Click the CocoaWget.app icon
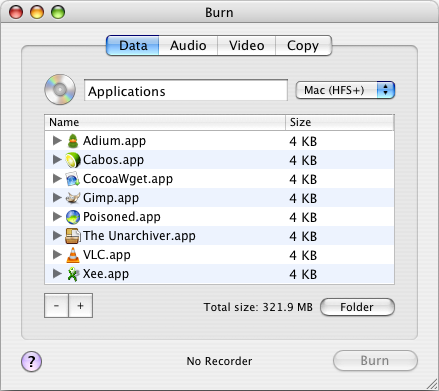The height and width of the screenshot is (391, 439). 73,179
